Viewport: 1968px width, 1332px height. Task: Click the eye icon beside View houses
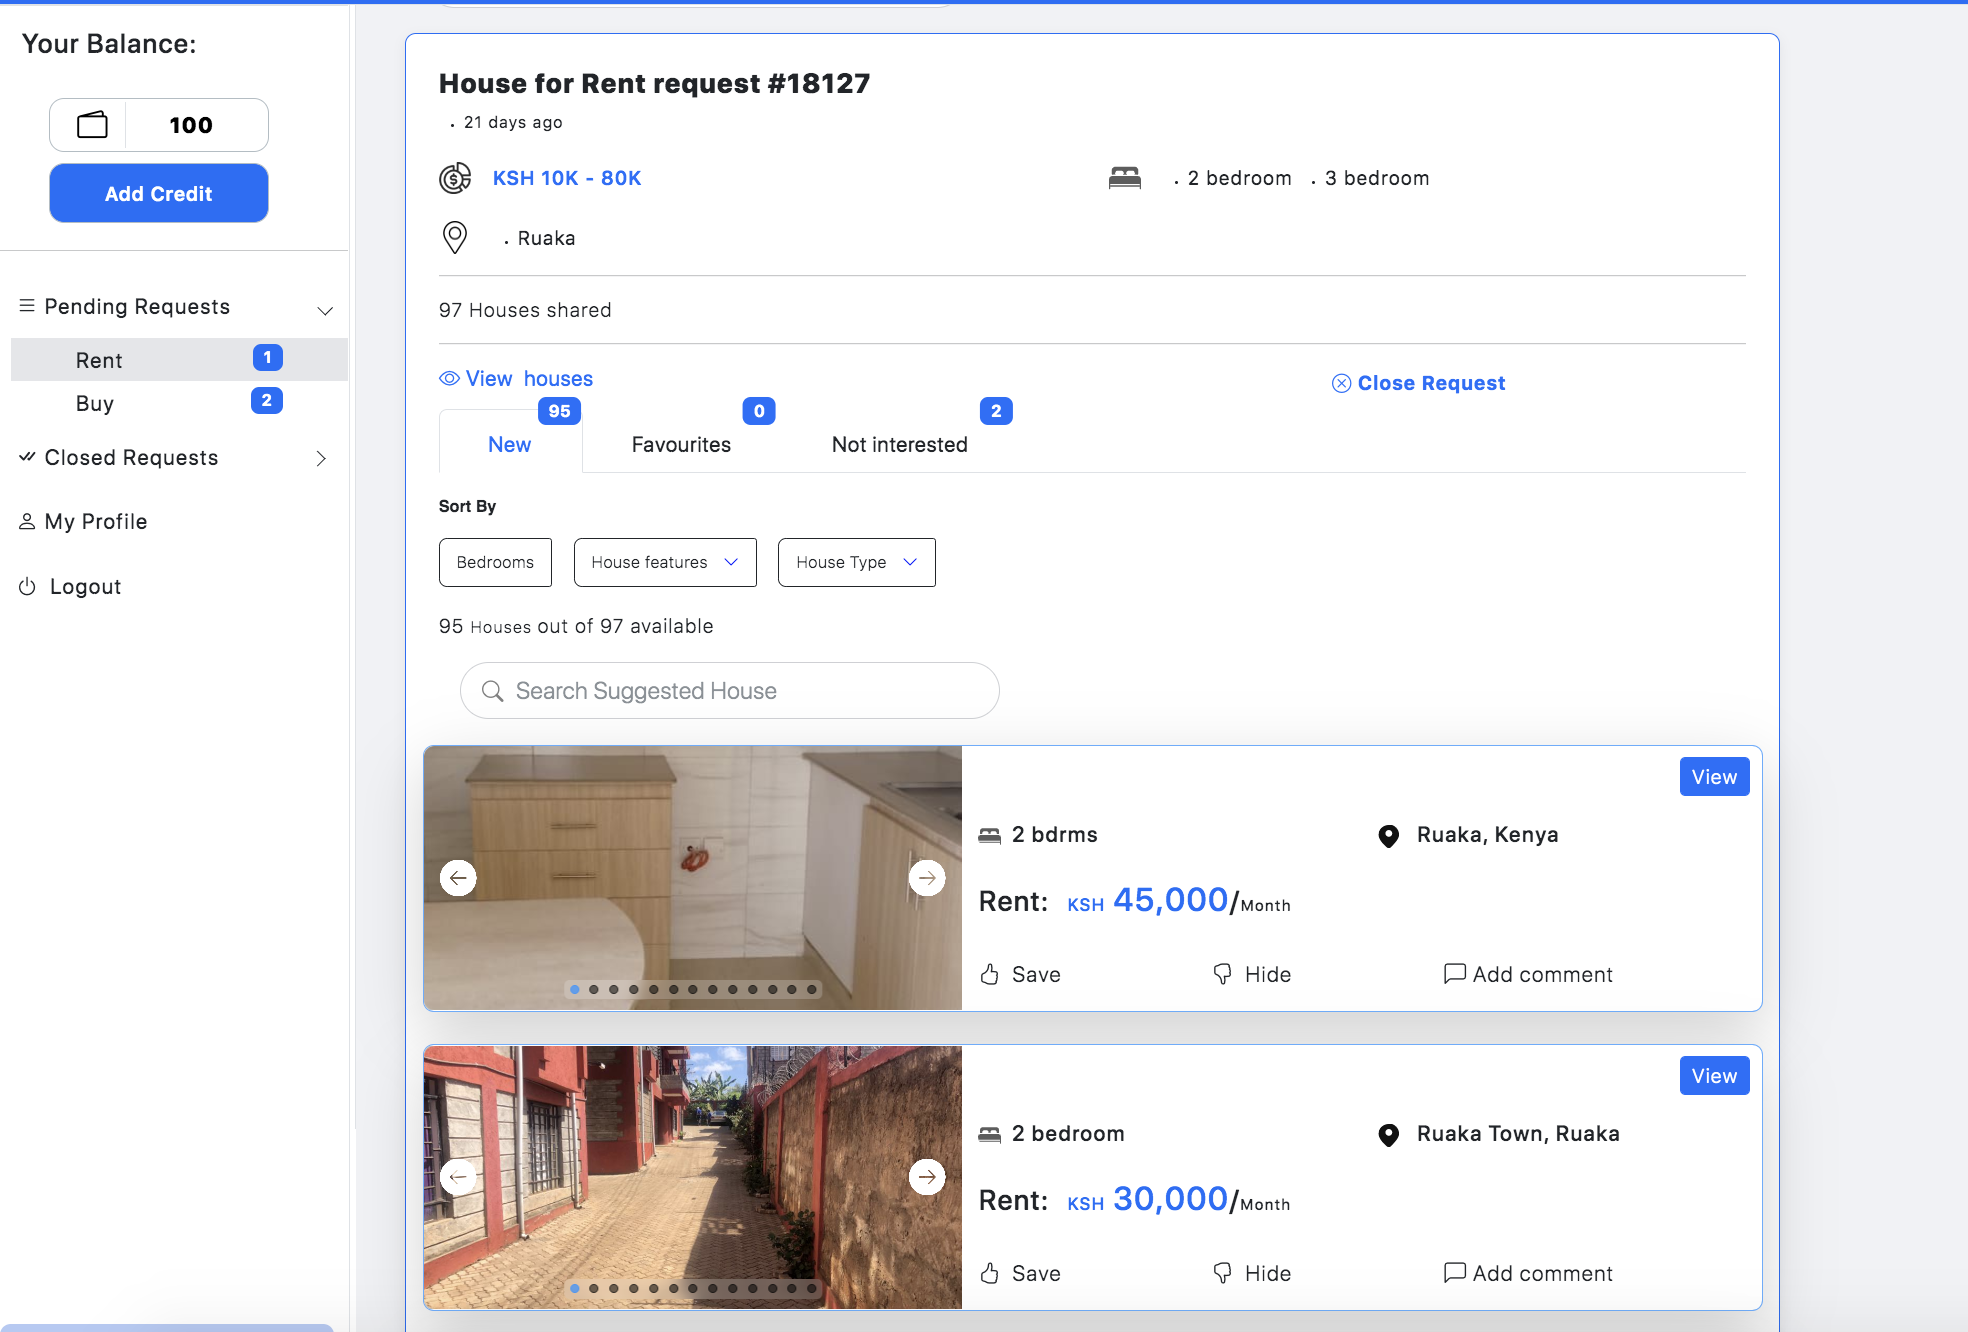point(450,379)
